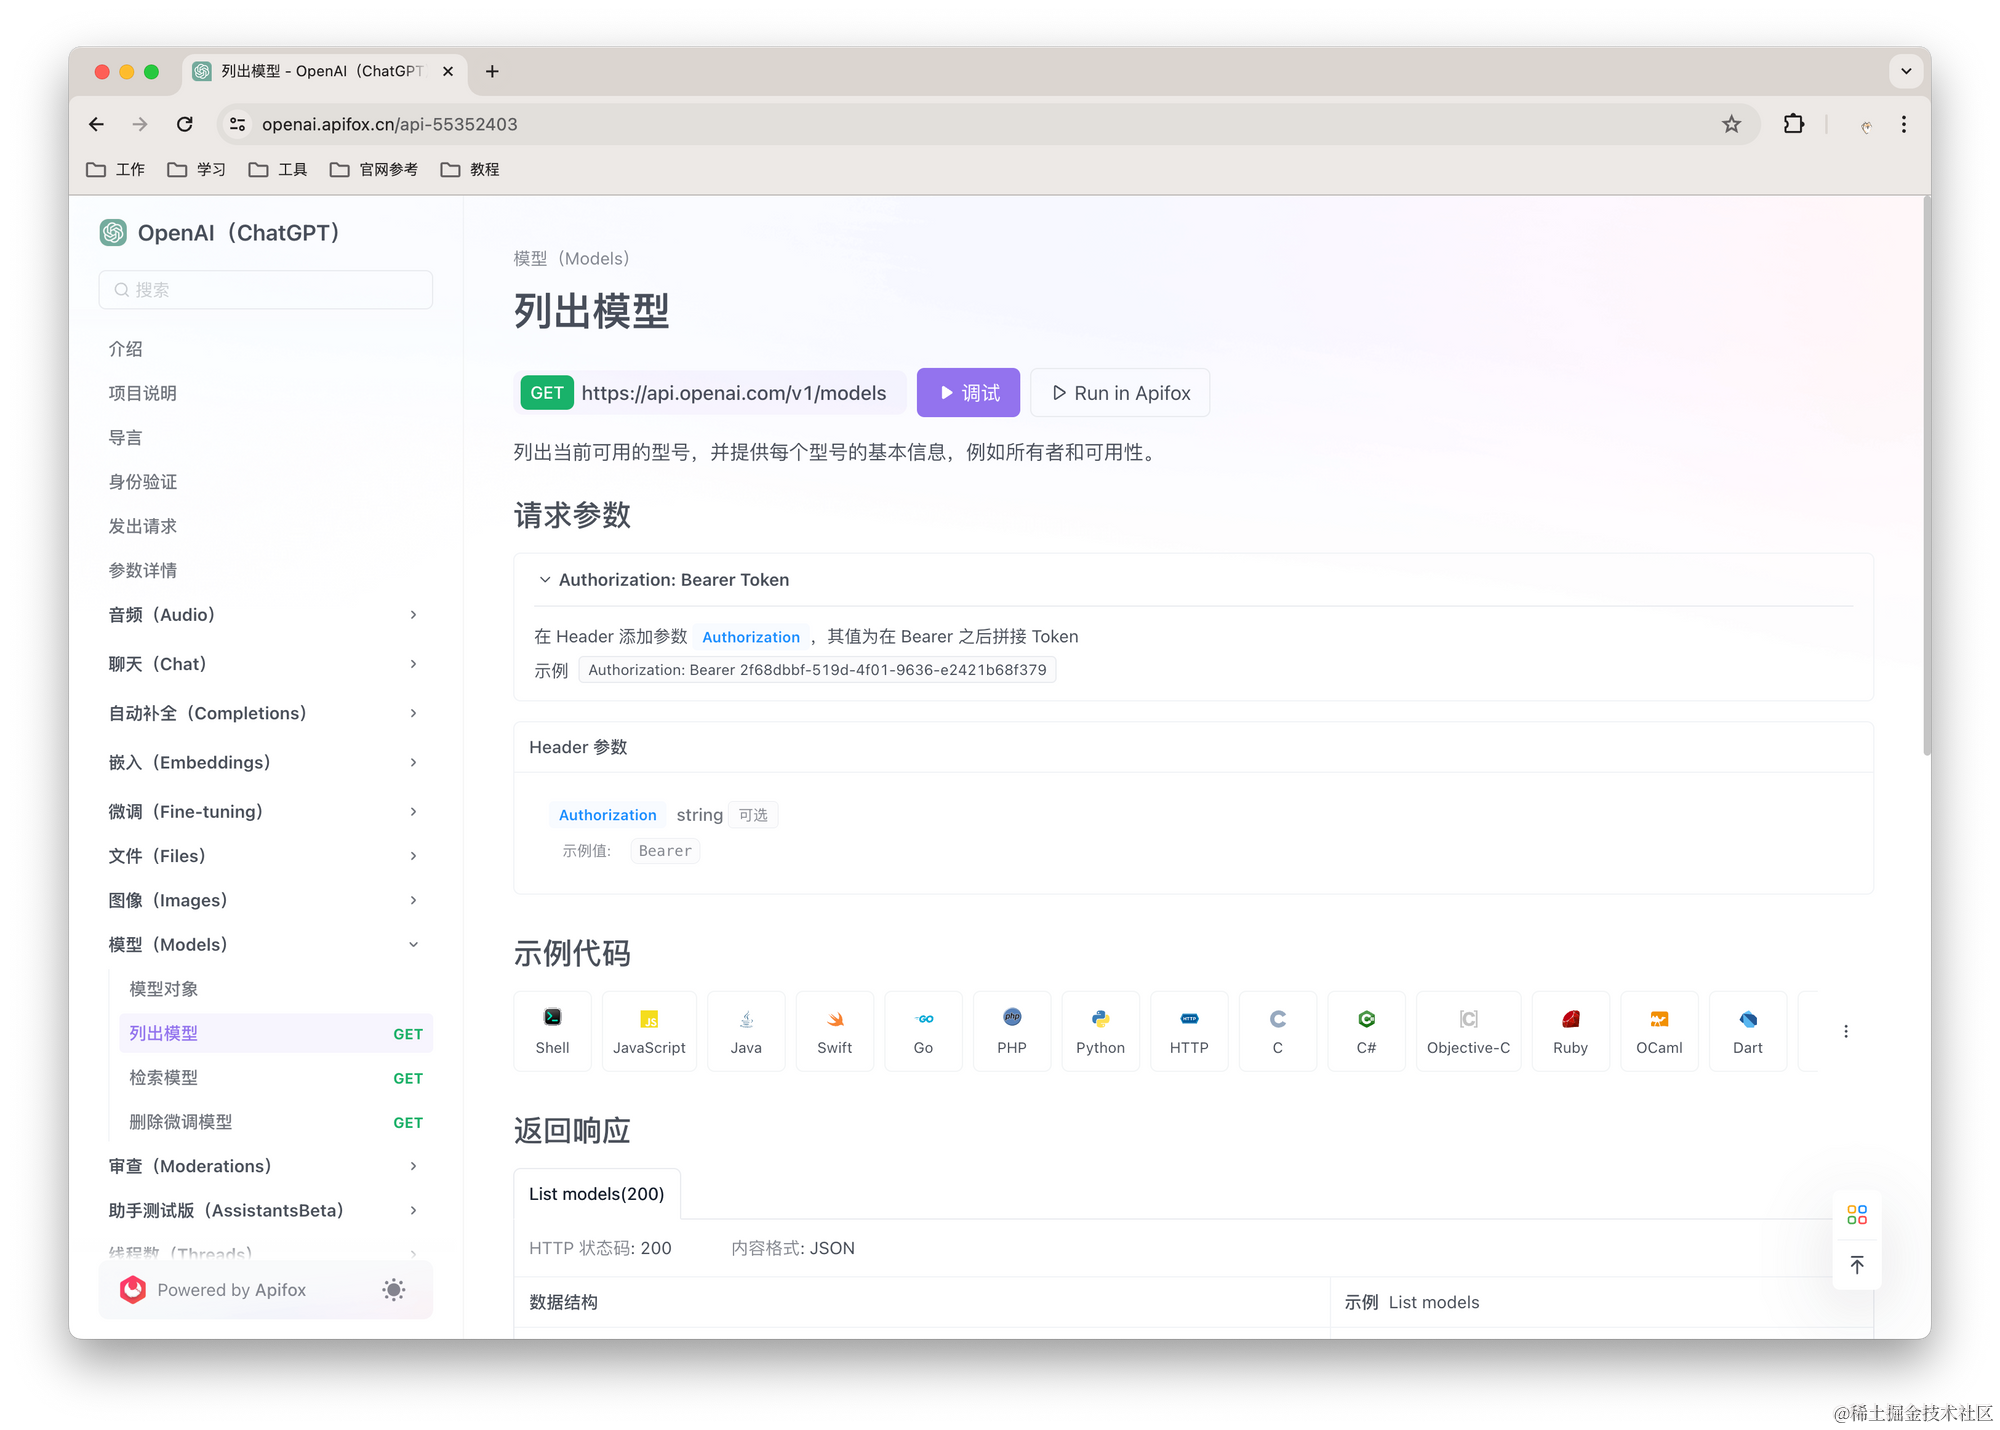Go back in browser history
This screenshot has height=1430, width=2000.
point(96,124)
